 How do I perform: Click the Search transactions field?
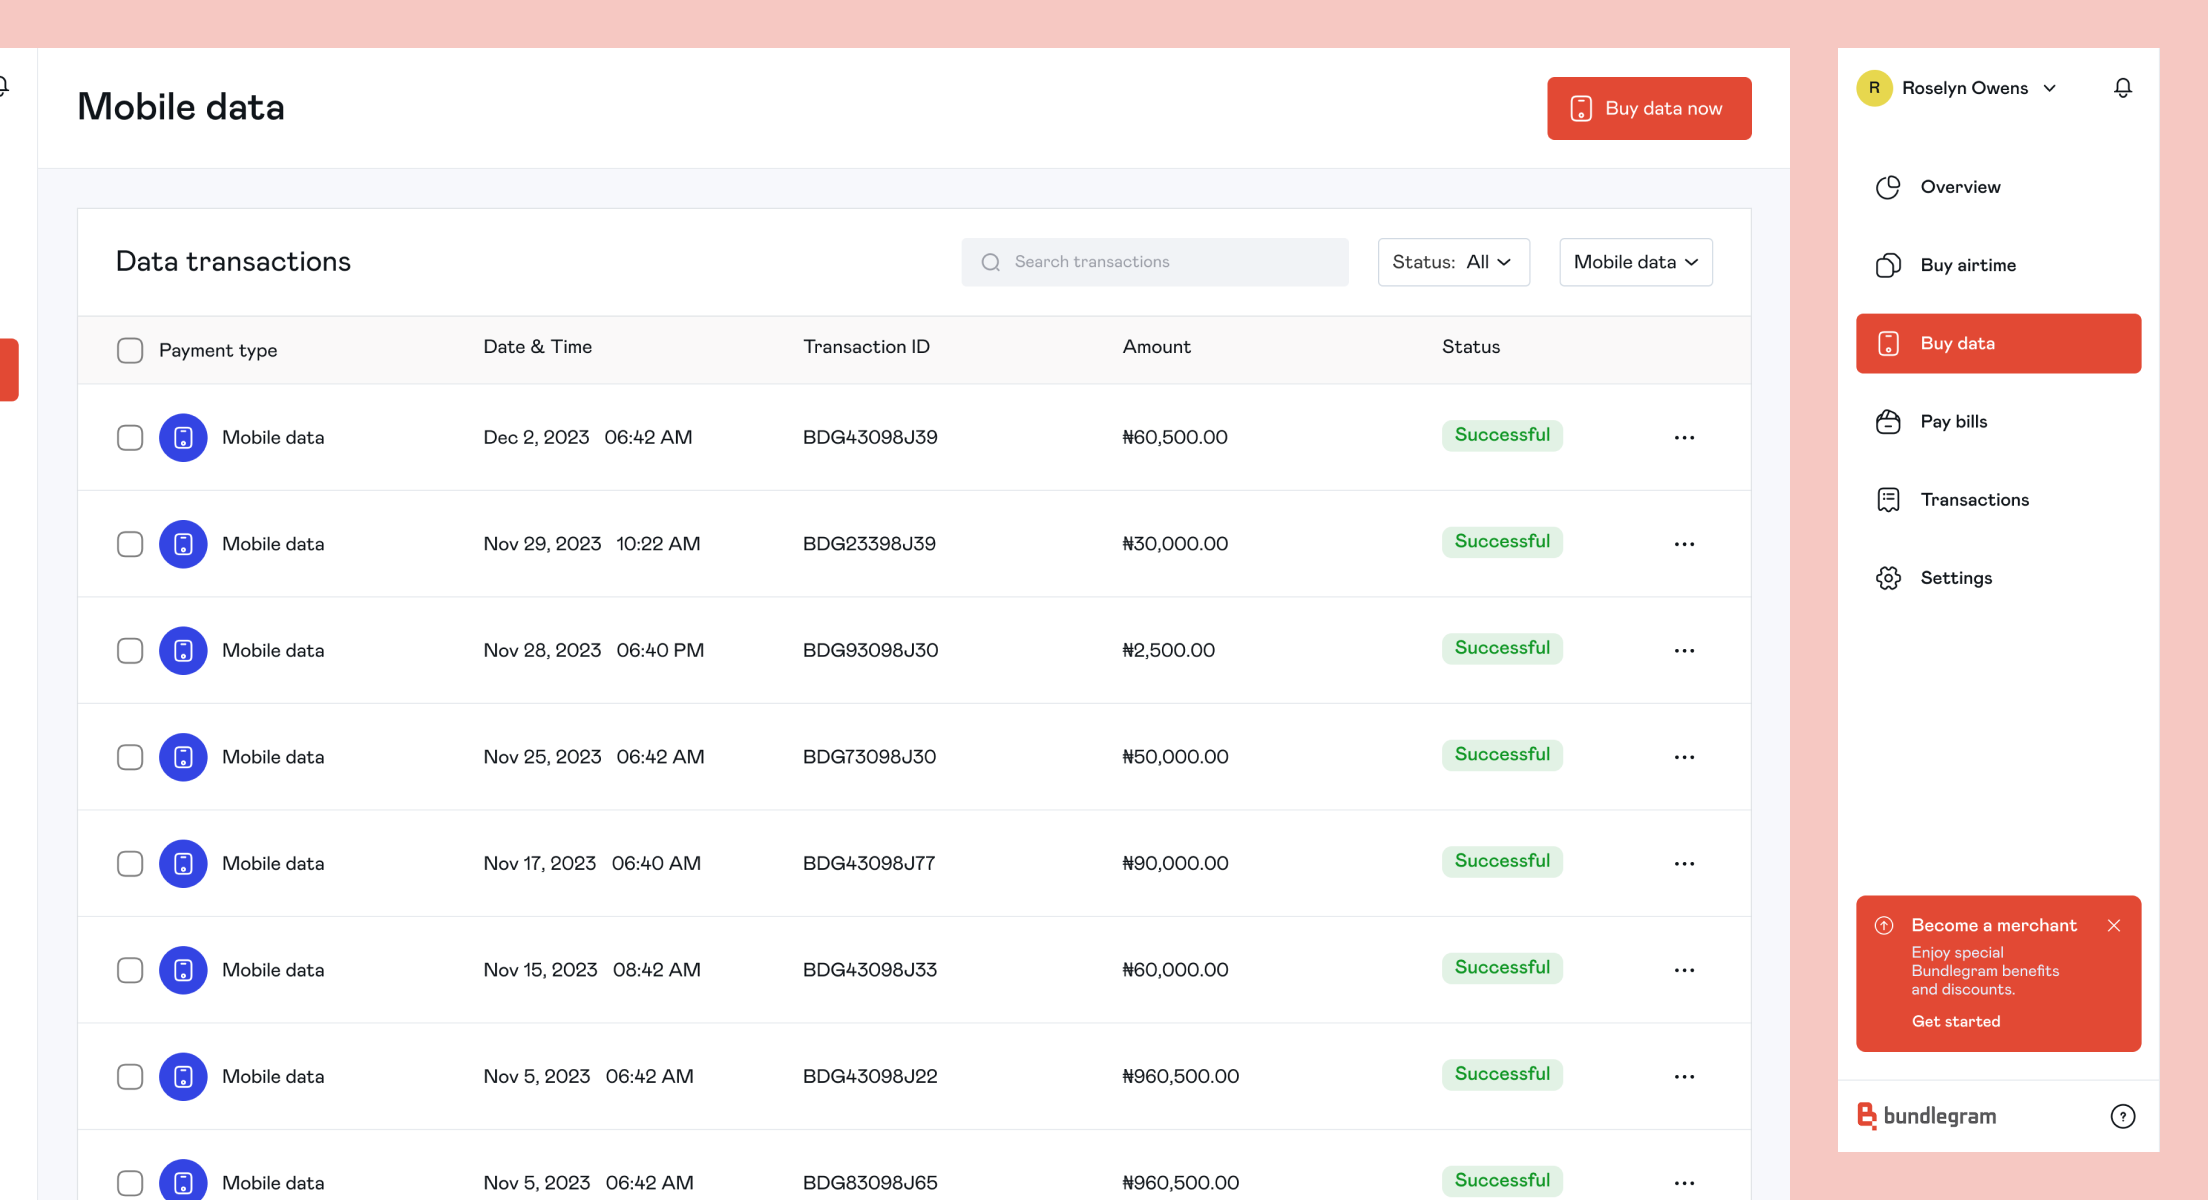(1155, 262)
